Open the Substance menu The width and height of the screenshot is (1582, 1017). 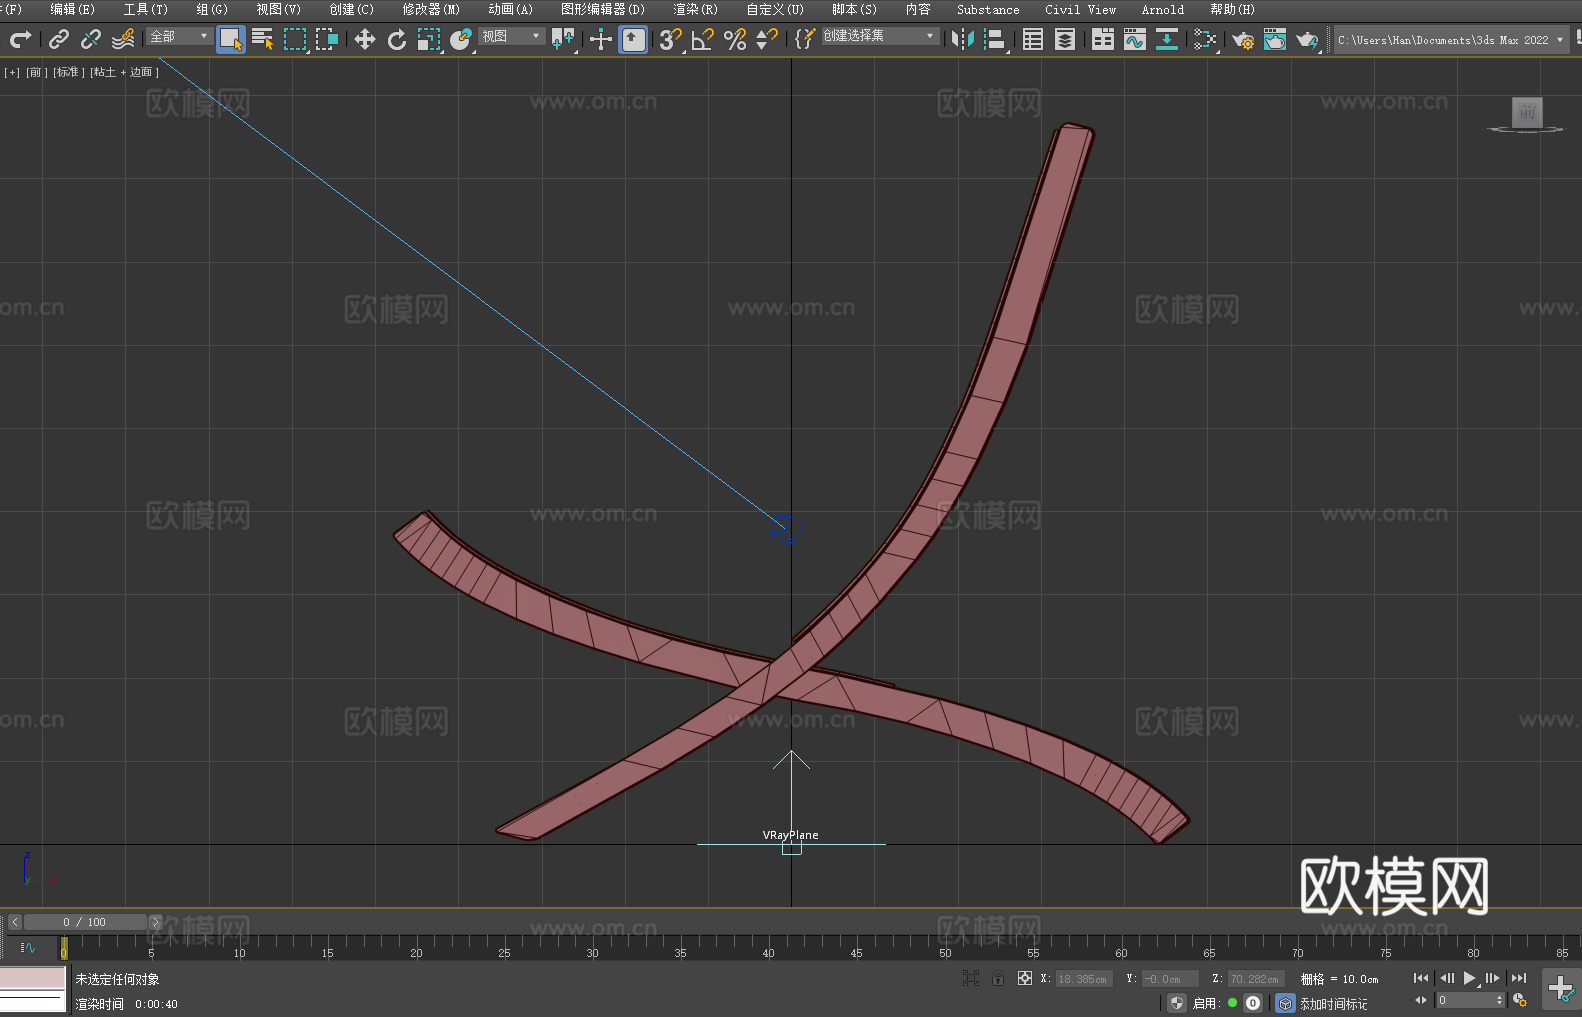pos(988,9)
